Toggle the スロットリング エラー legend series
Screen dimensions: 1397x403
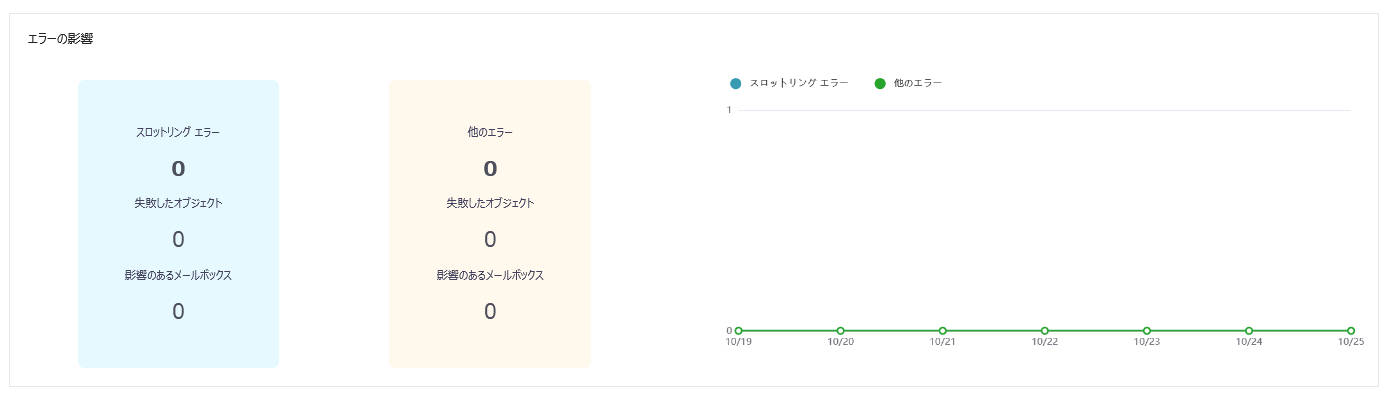click(x=789, y=83)
